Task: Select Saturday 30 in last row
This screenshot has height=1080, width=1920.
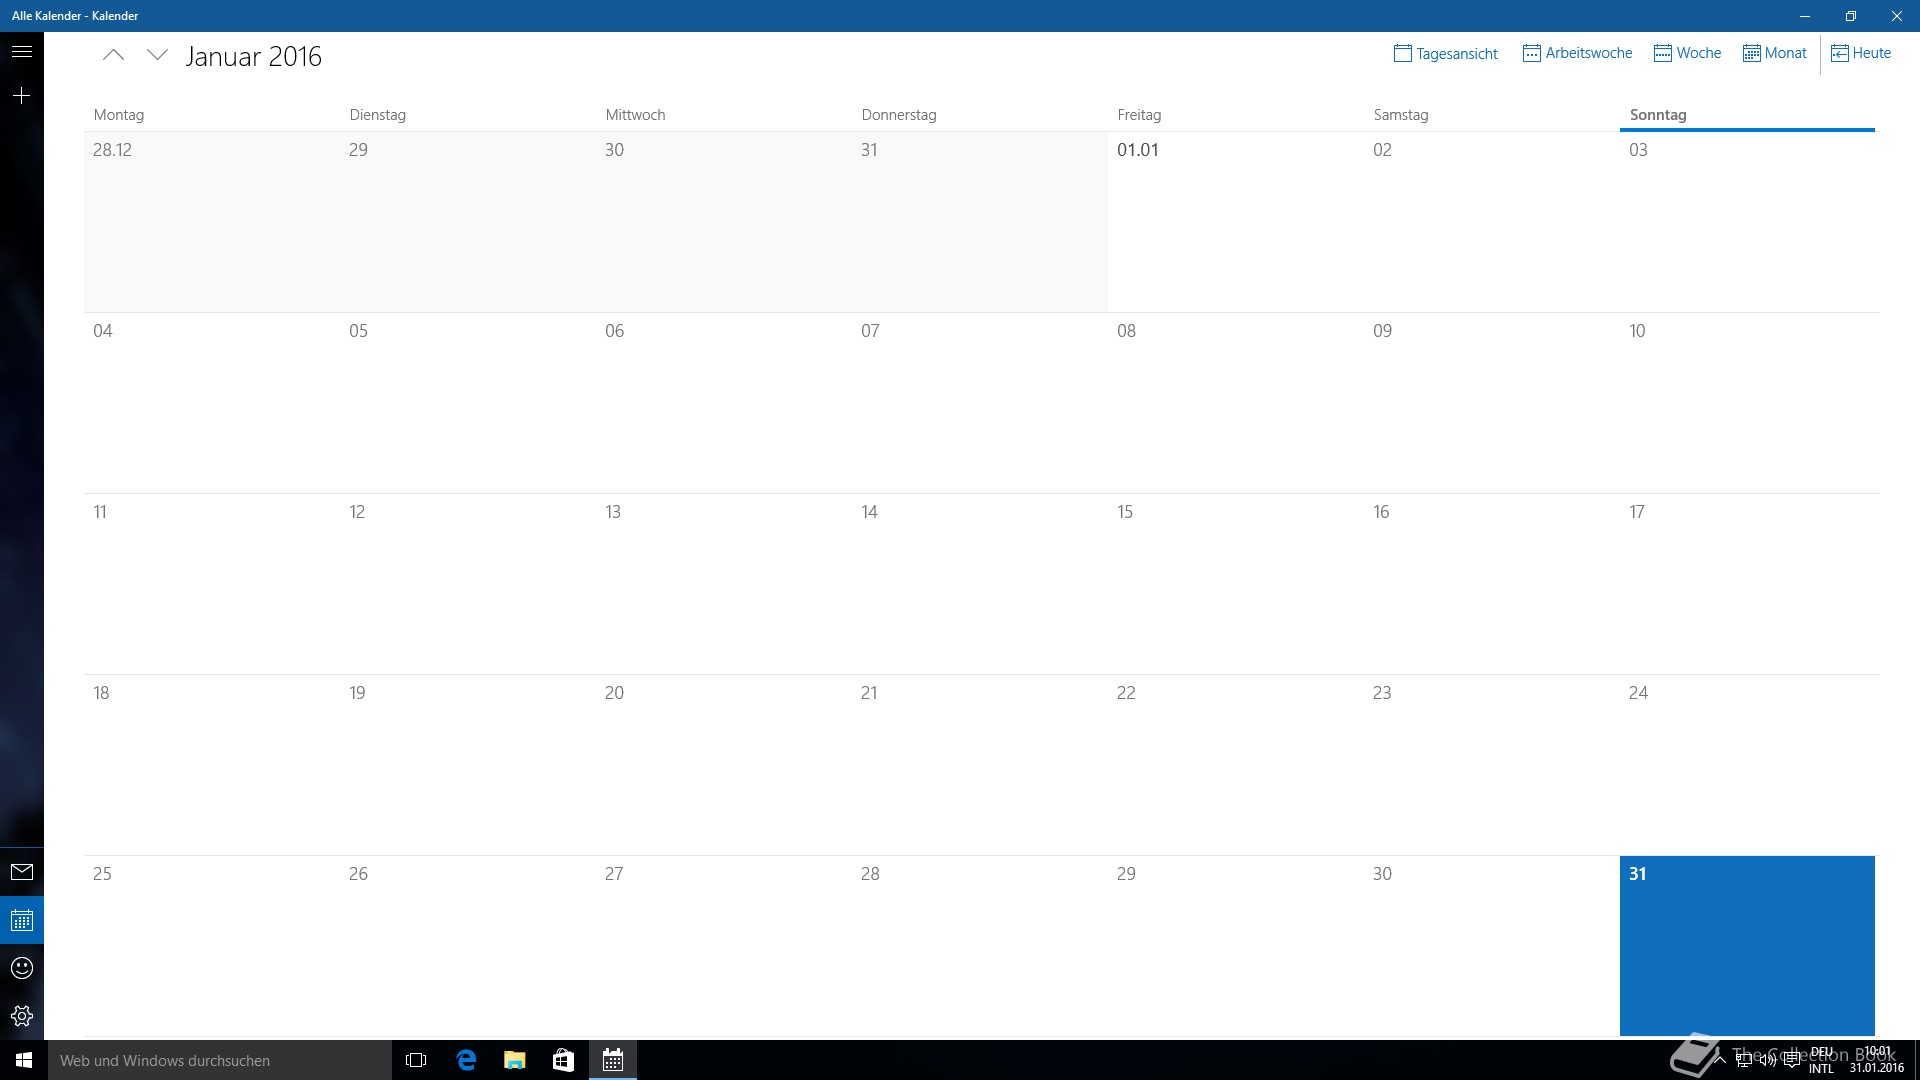Action: coord(1492,946)
